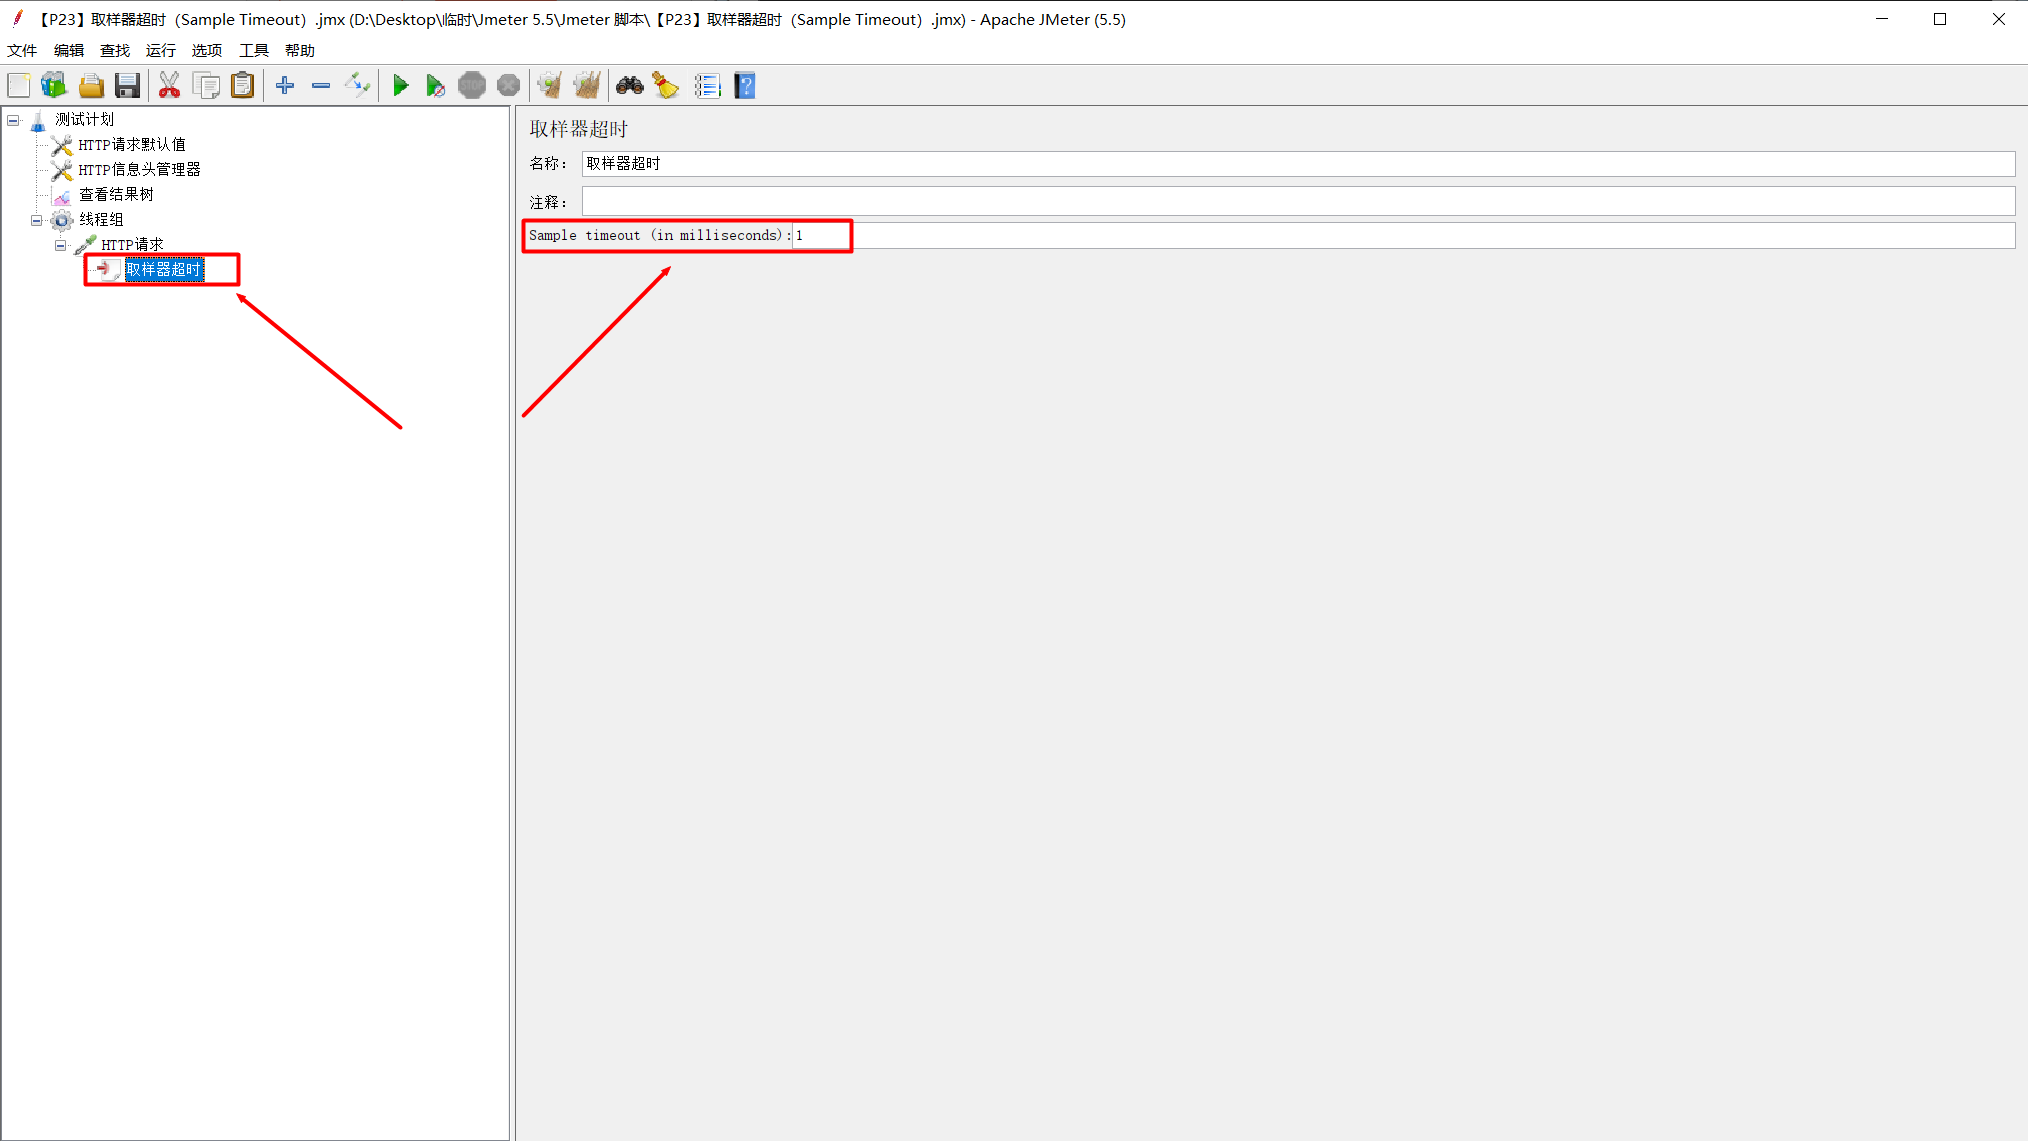This screenshot has height=1141, width=2028.
Task: Click the 取样器超时 panel heading
Action: pyautogui.click(x=579, y=129)
